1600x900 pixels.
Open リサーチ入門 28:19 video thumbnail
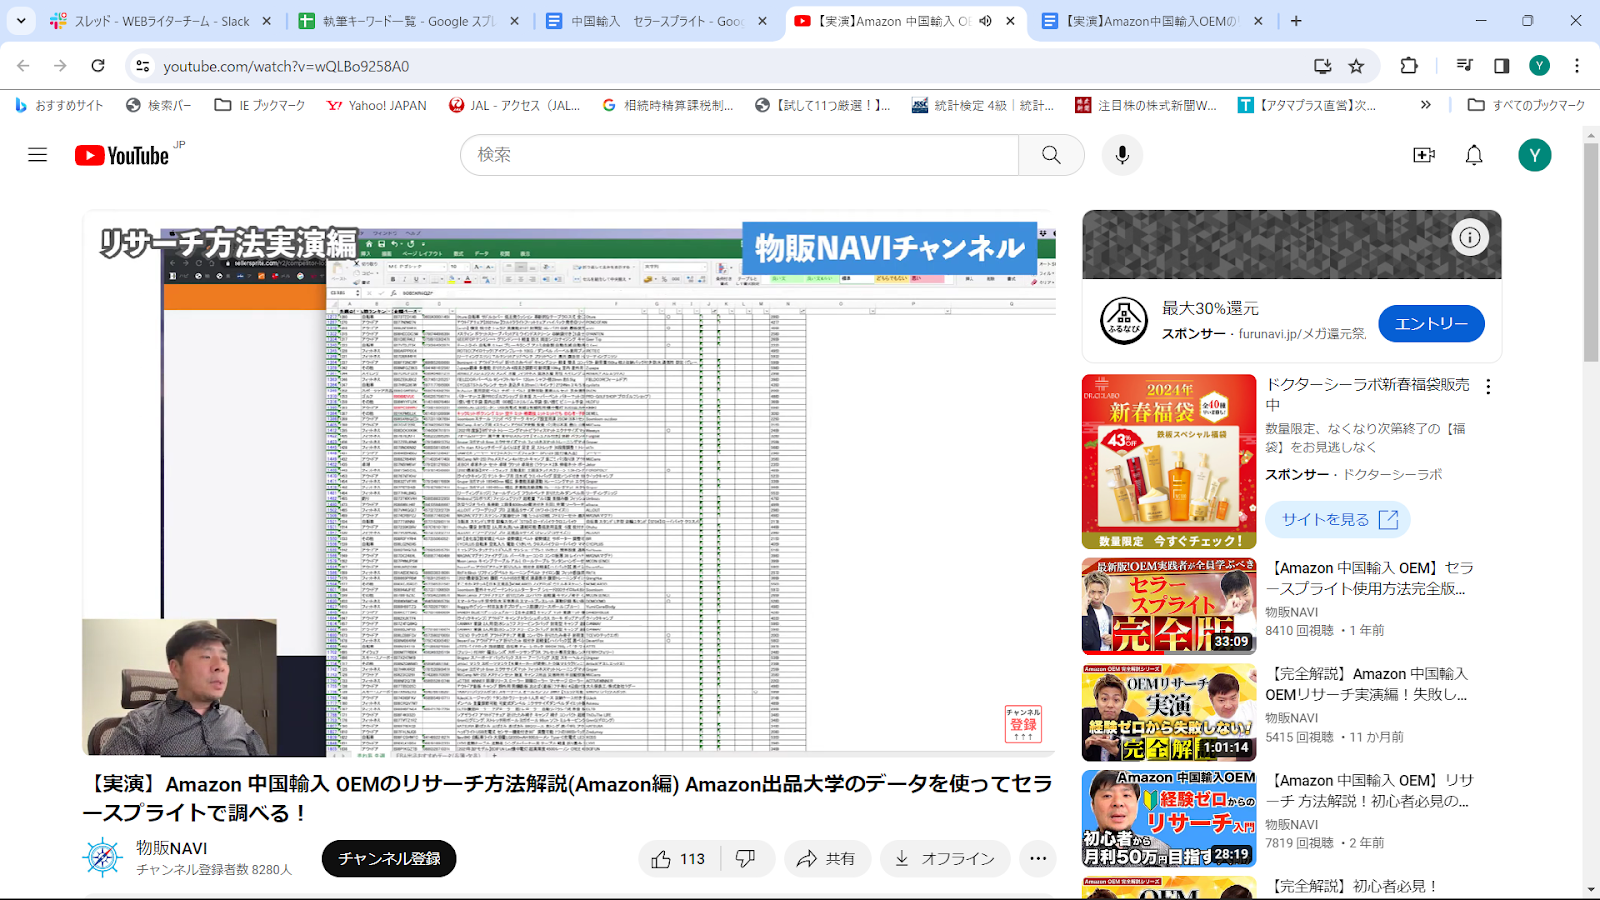pos(1169,819)
